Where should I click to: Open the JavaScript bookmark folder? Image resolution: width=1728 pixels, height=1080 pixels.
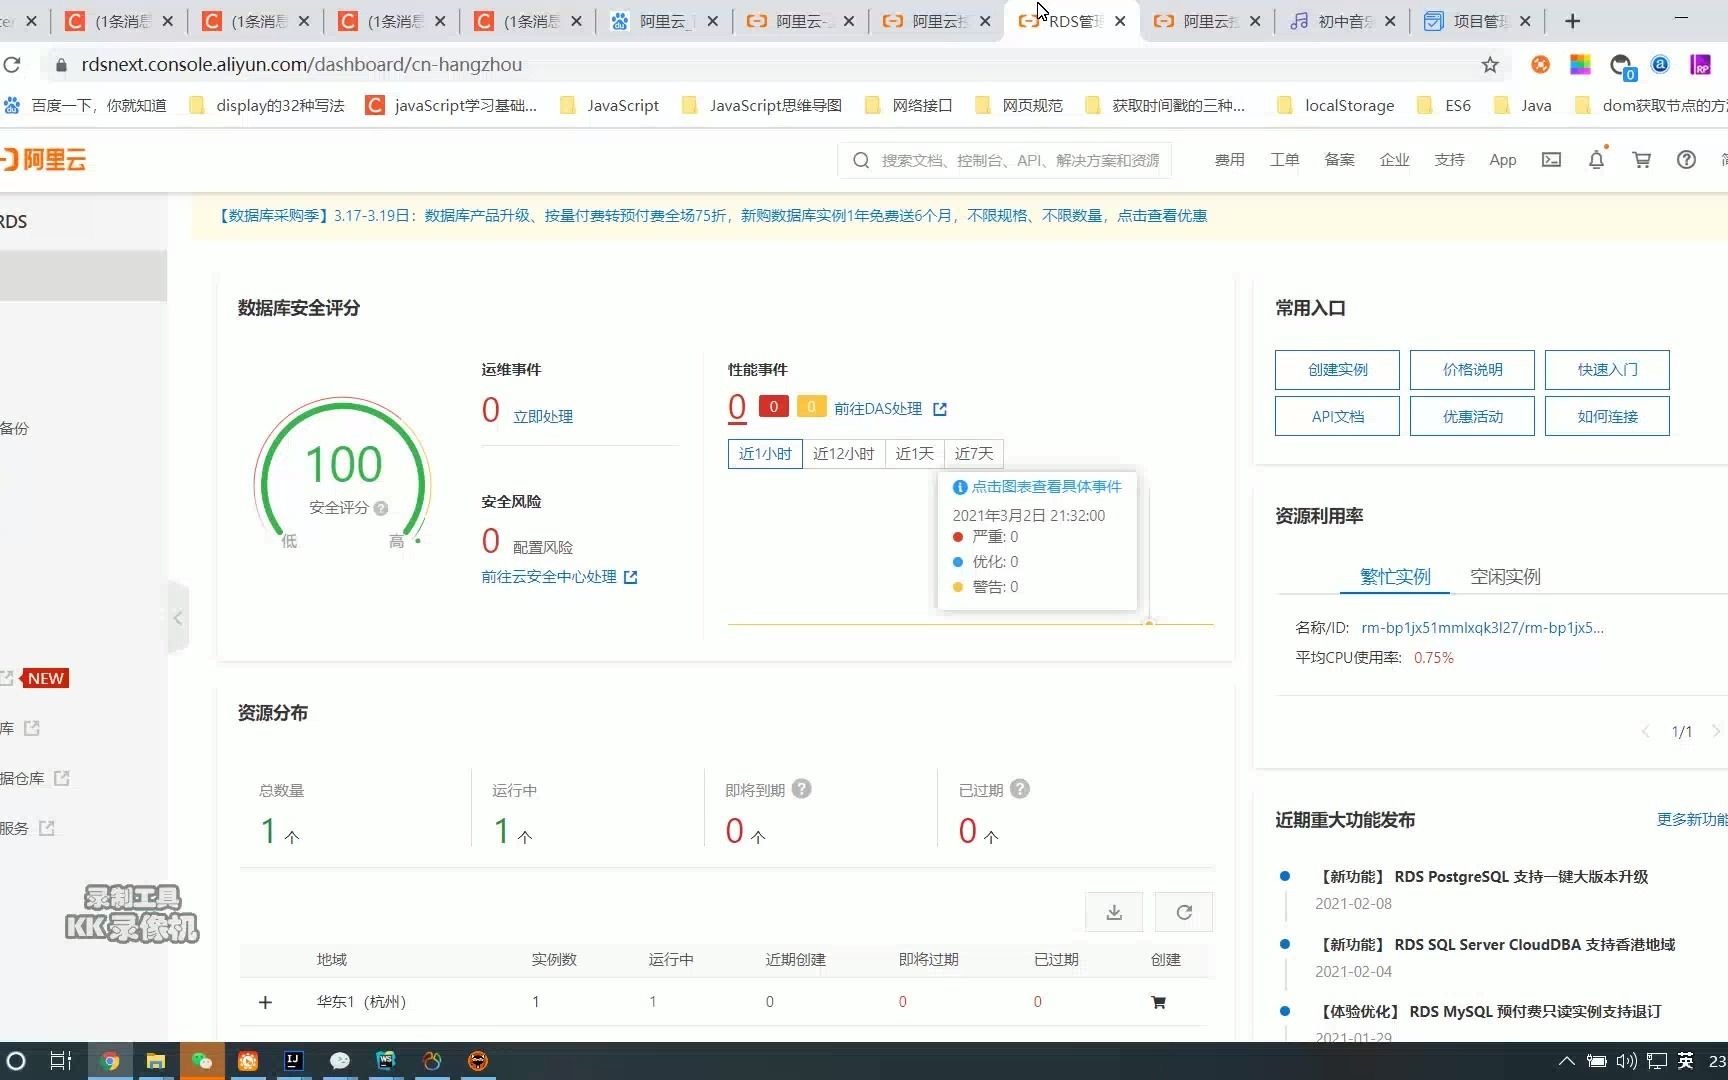pos(609,106)
